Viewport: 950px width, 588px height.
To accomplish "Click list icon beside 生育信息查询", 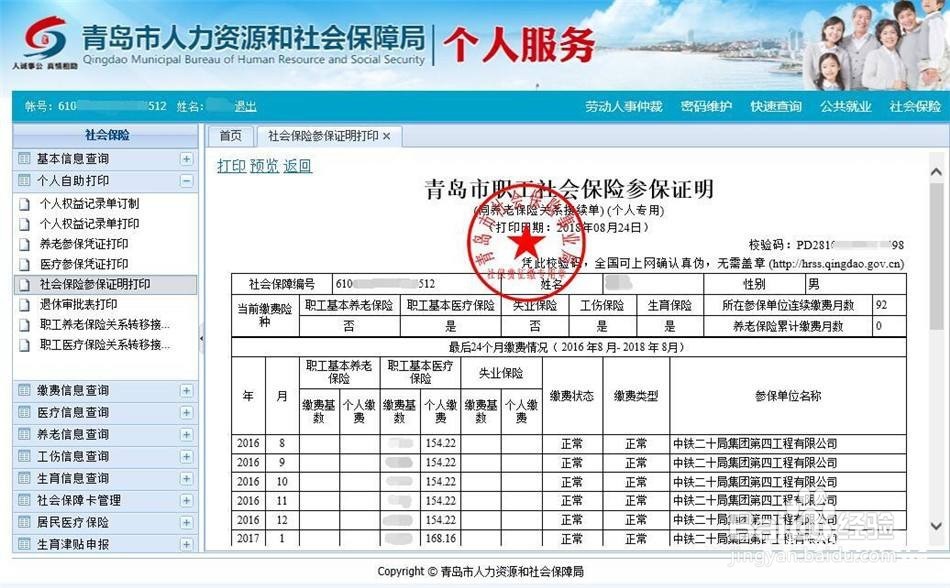I will [x=24, y=478].
